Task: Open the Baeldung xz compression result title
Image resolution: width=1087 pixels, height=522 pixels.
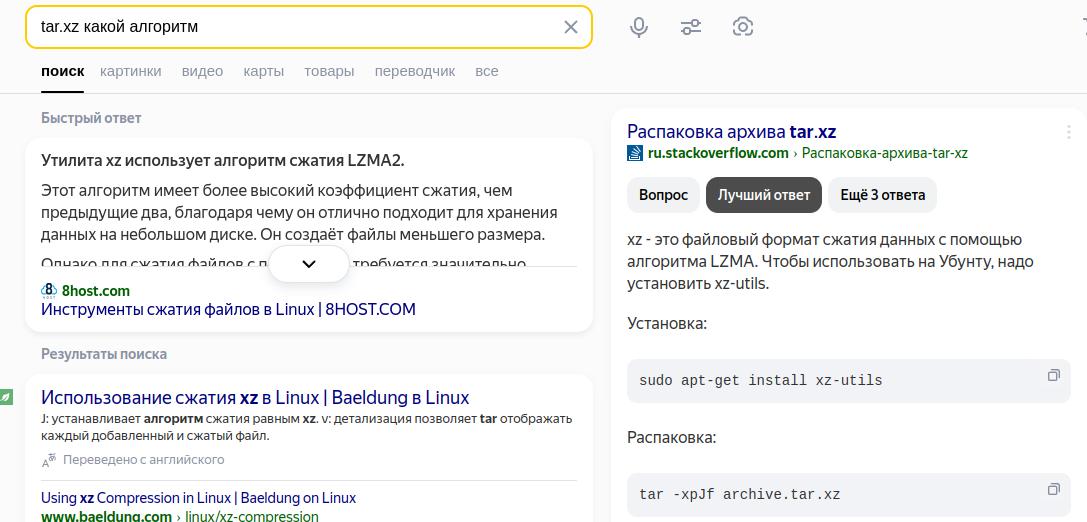Action: (x=255, y=397)
